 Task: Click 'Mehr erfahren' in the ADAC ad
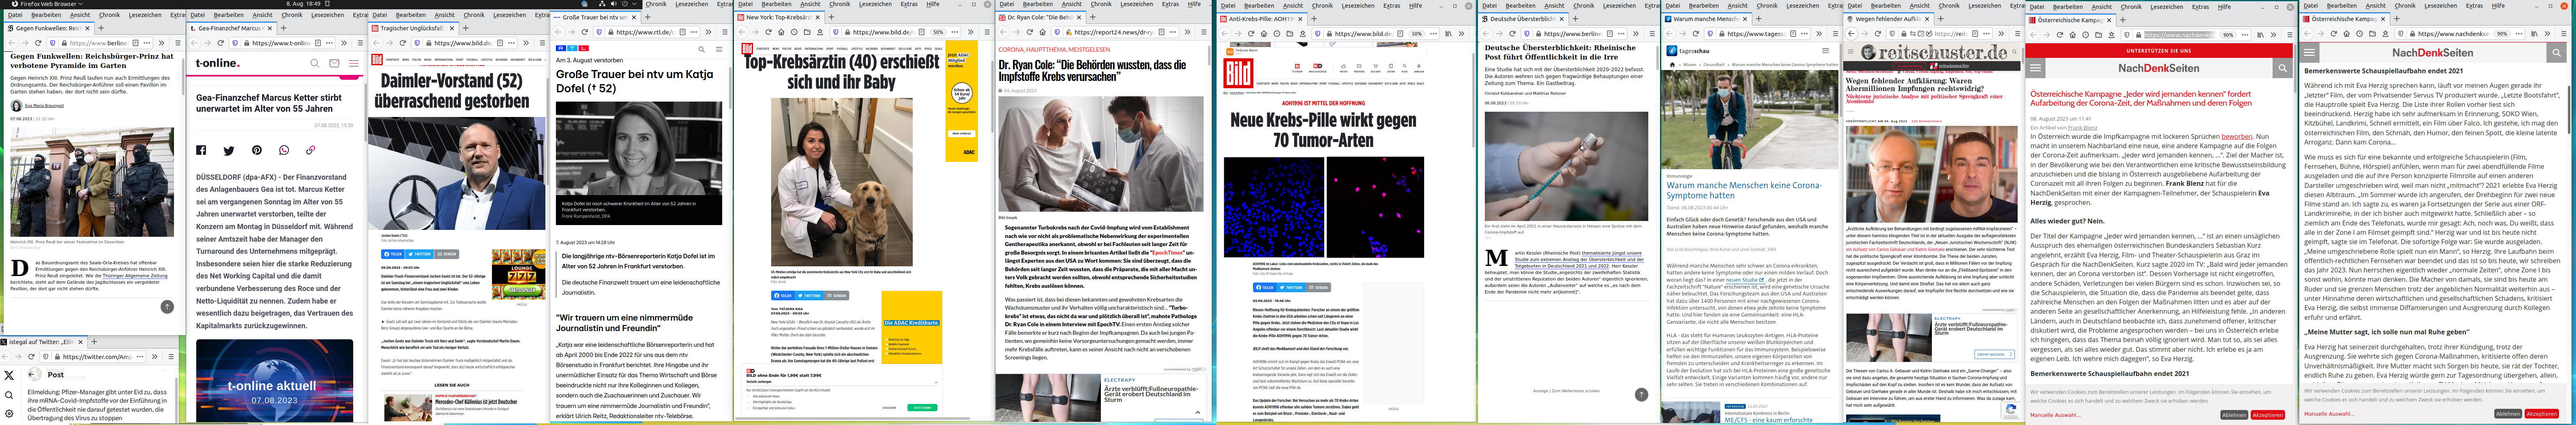(962, 134)
